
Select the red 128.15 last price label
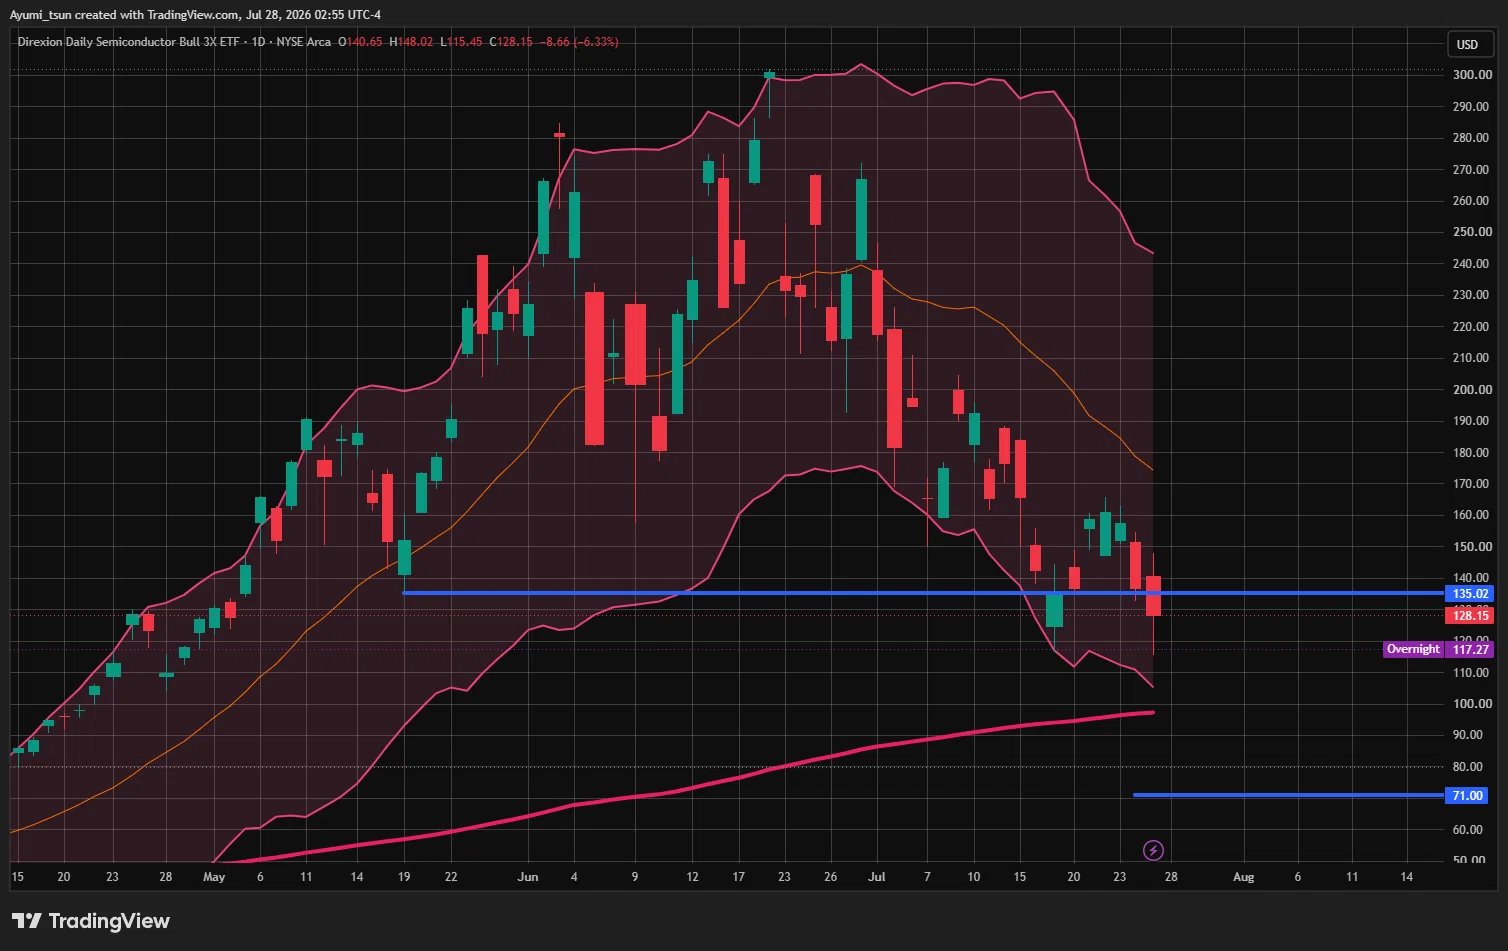click(1470, 616)
